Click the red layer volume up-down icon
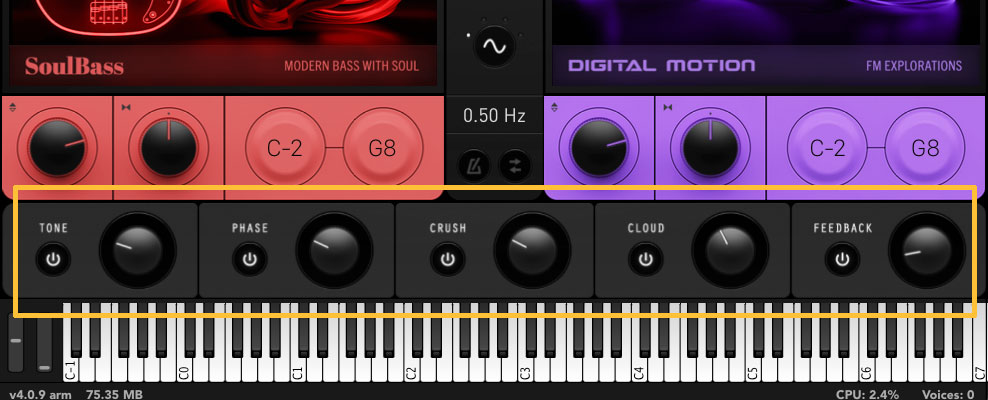 [13, 108]
